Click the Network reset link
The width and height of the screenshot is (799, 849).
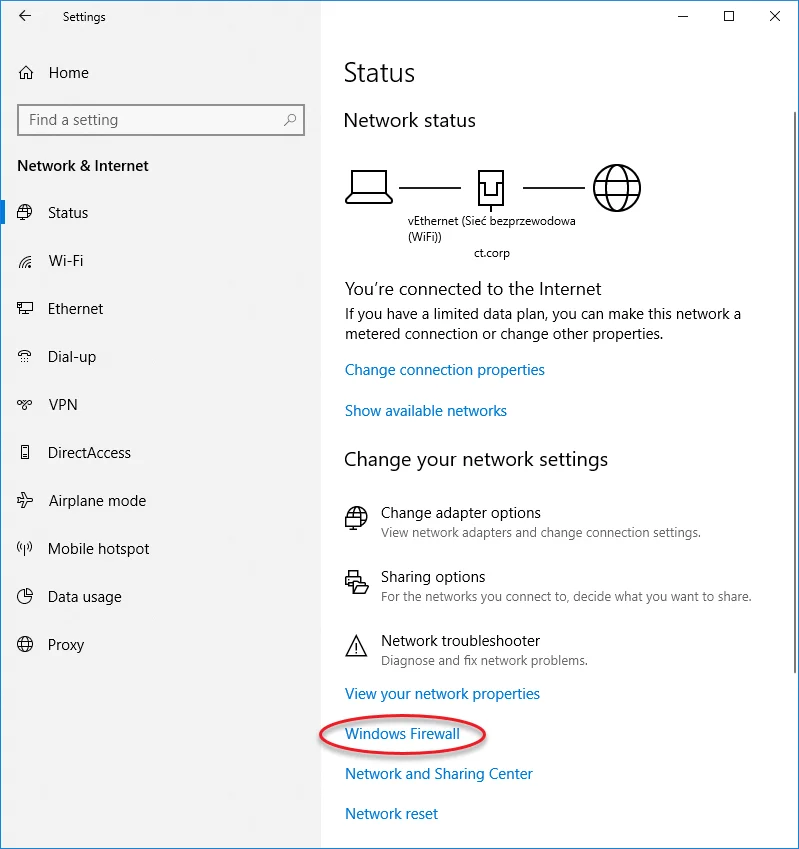point(391,813)
